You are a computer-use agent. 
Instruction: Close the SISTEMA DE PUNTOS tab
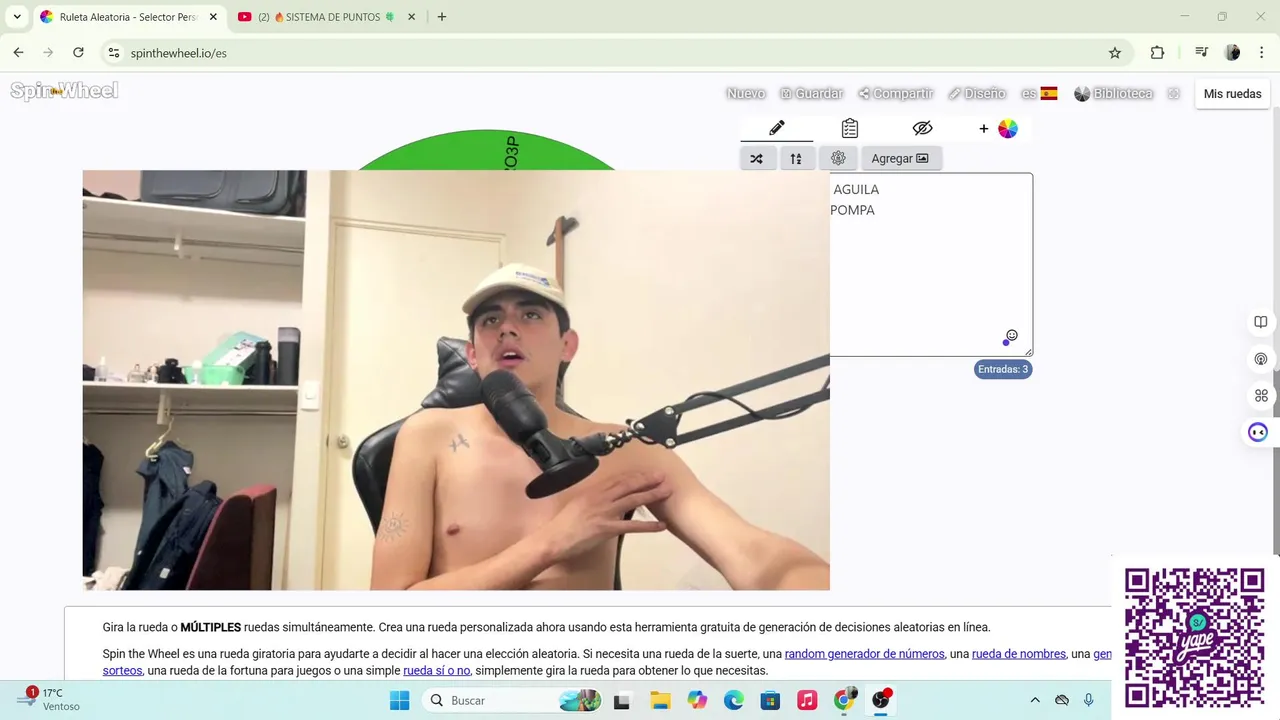tap(411, 17)
